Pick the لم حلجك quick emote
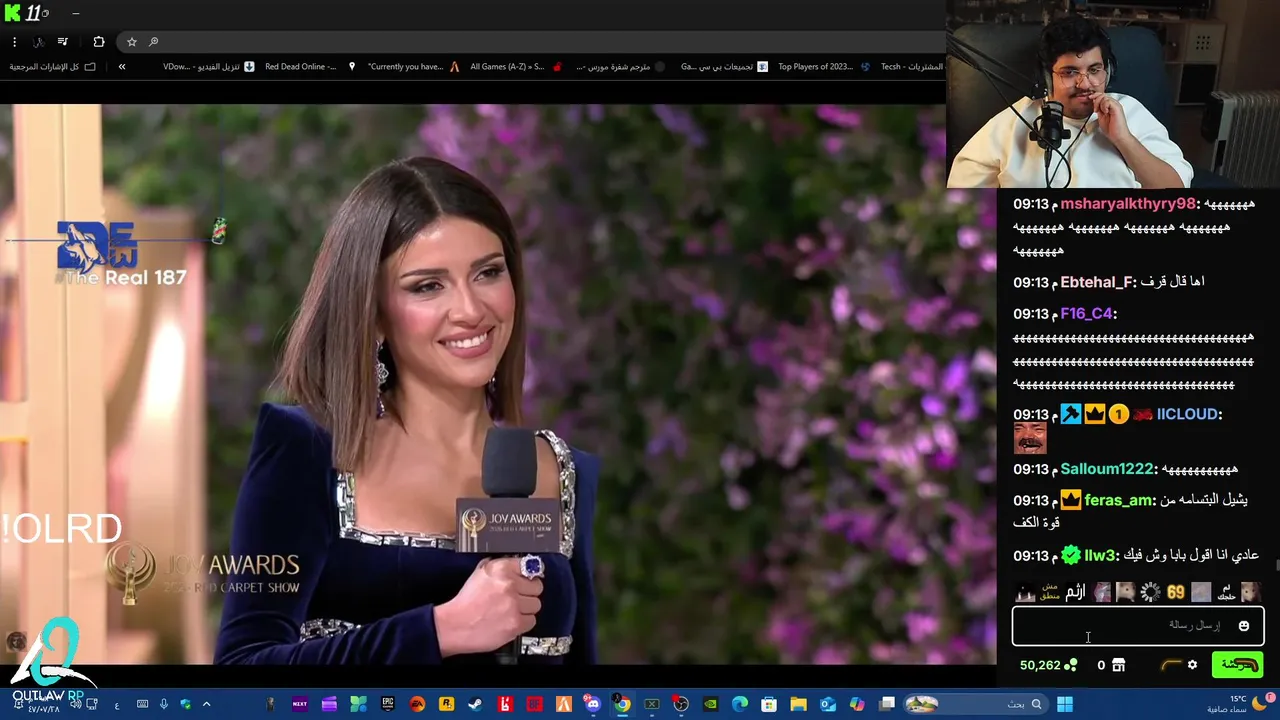 click(x=1226, y=592)
